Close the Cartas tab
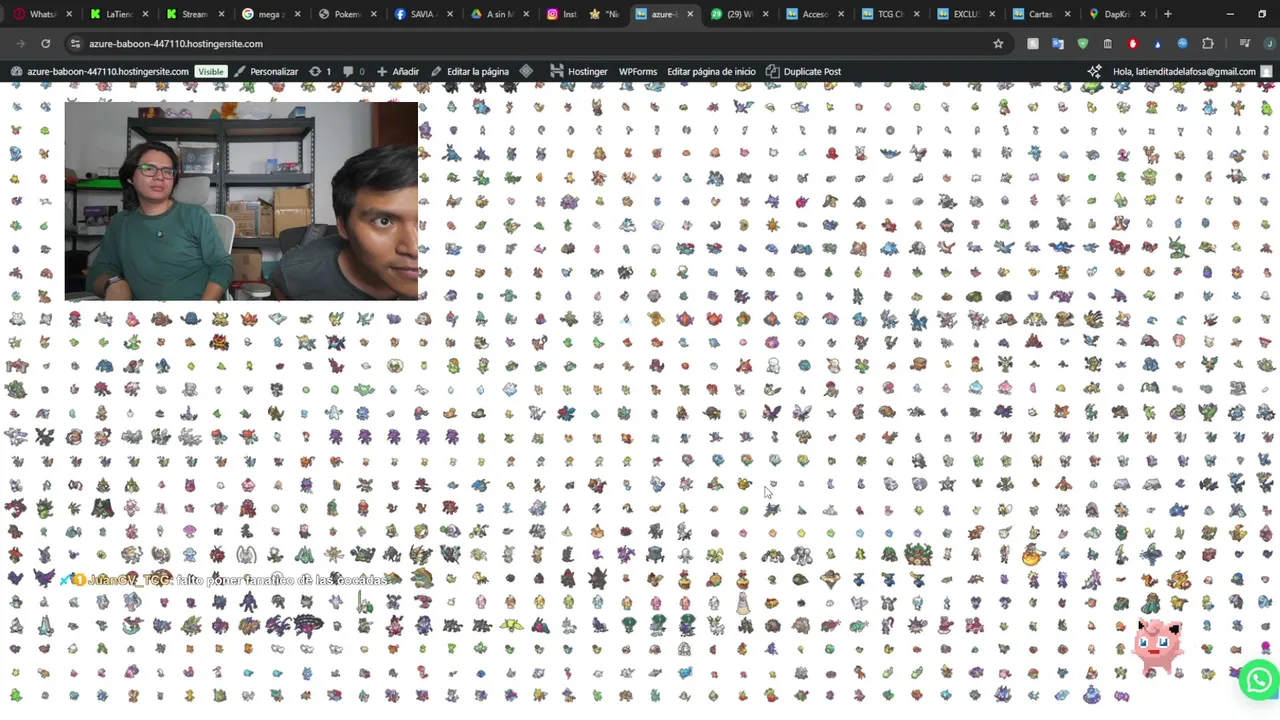This screenshot has width=1280, height=720. (1067, 14)
